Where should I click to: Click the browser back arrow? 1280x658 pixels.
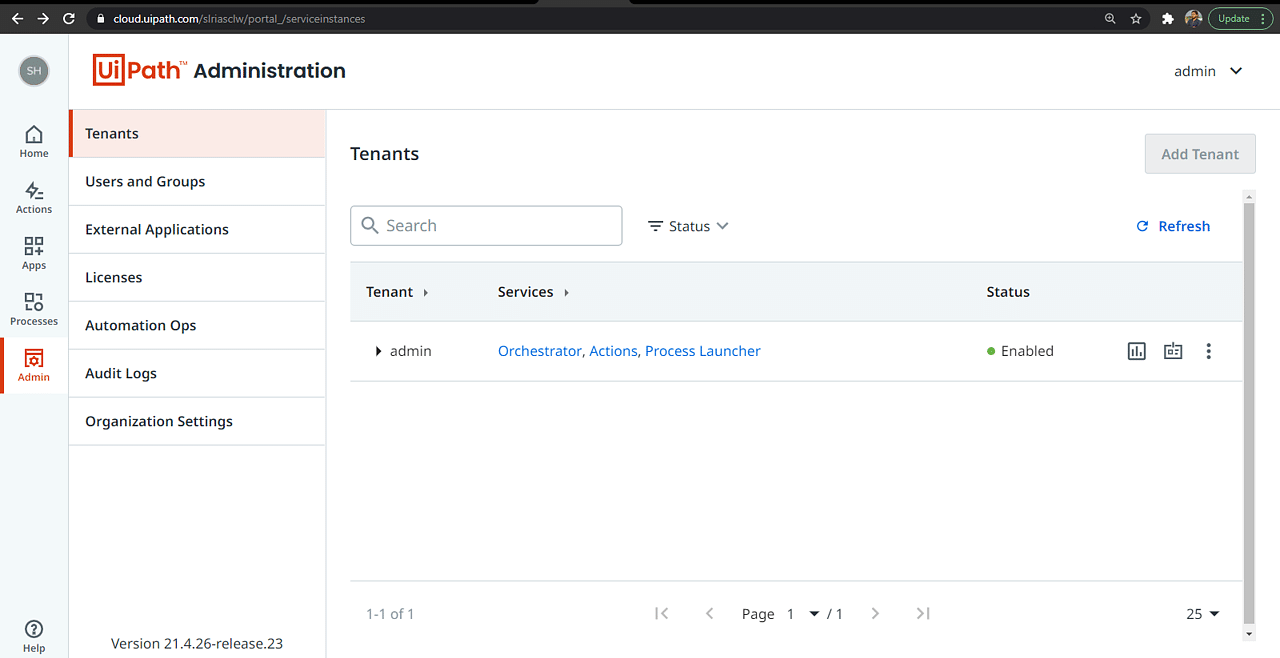click(x=17, y=18)
